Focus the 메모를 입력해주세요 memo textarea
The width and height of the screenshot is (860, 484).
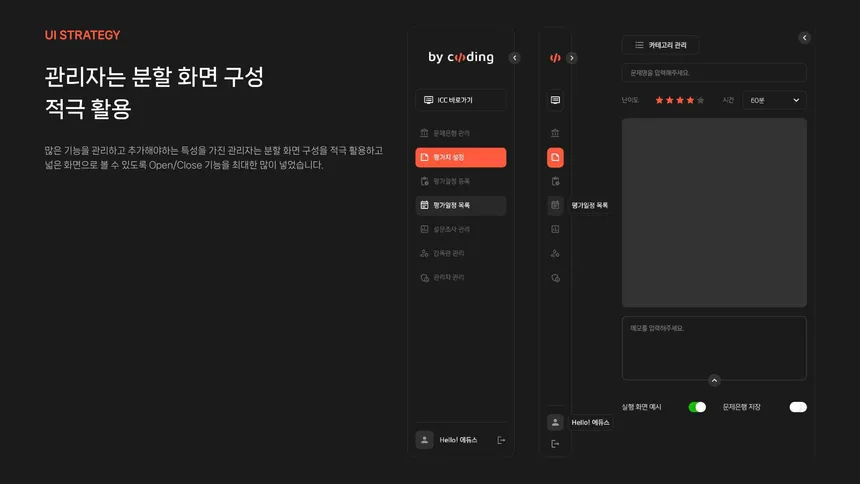[x=714, y=348]
